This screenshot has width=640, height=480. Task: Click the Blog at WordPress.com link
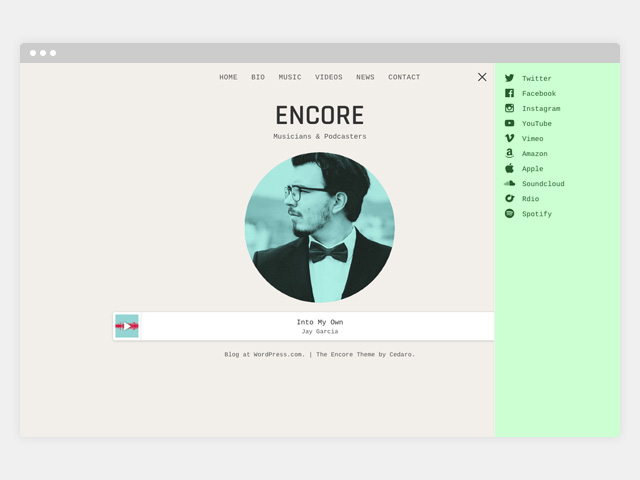(x=264, y=354)
